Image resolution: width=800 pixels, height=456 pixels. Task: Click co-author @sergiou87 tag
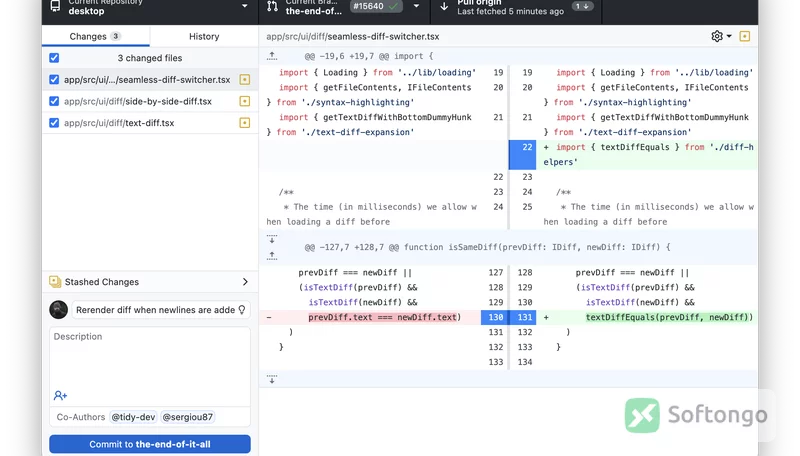click(x=187, y=417)
